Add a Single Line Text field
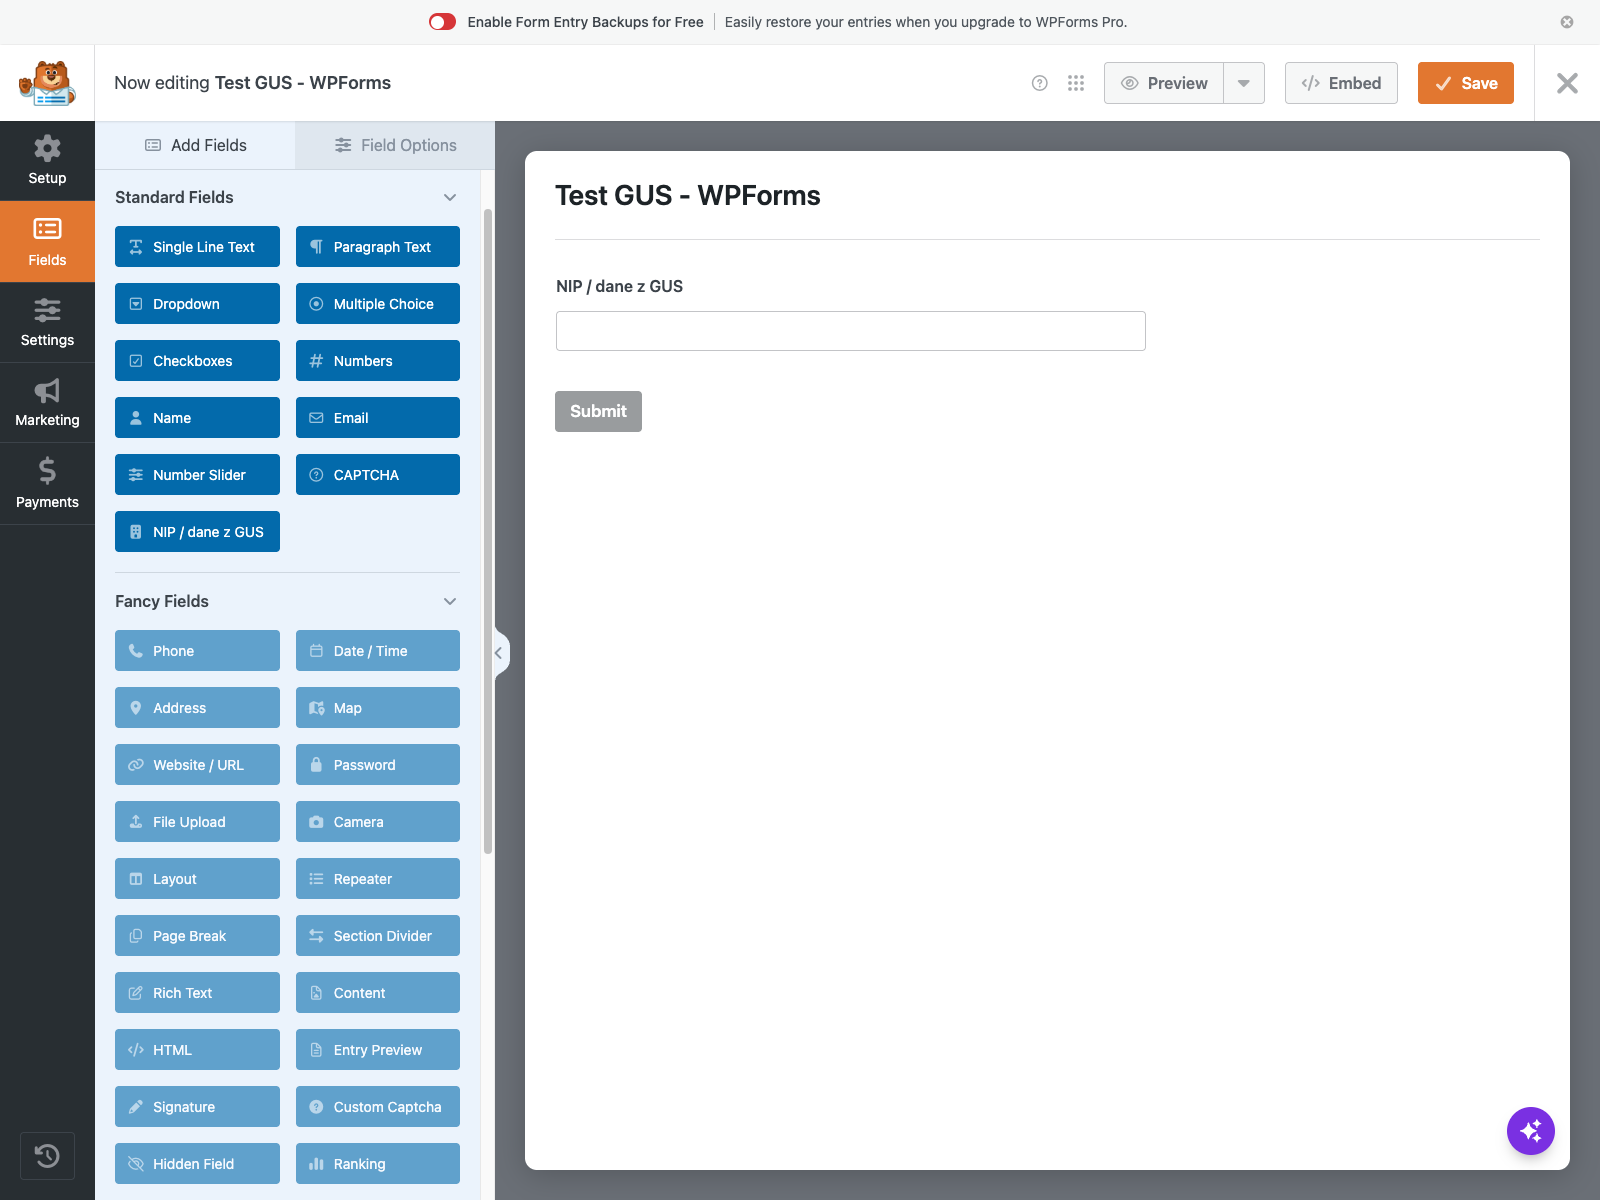 pyautogui.click(x=197, y=247)
